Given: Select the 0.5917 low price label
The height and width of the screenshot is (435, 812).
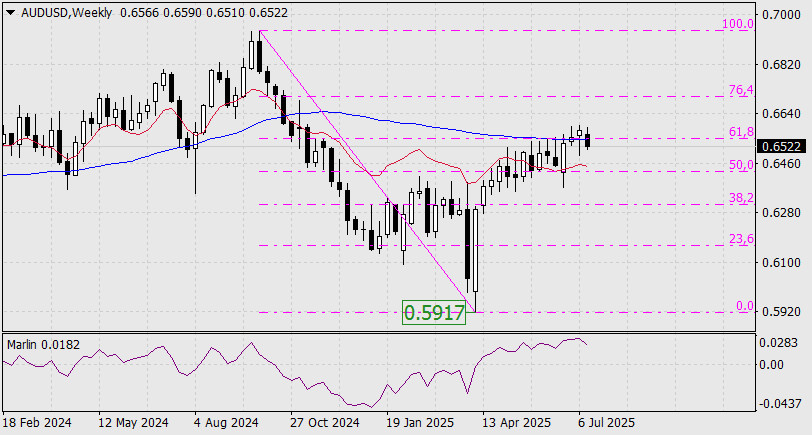Looking at the screenshot, I should [434, 313].
